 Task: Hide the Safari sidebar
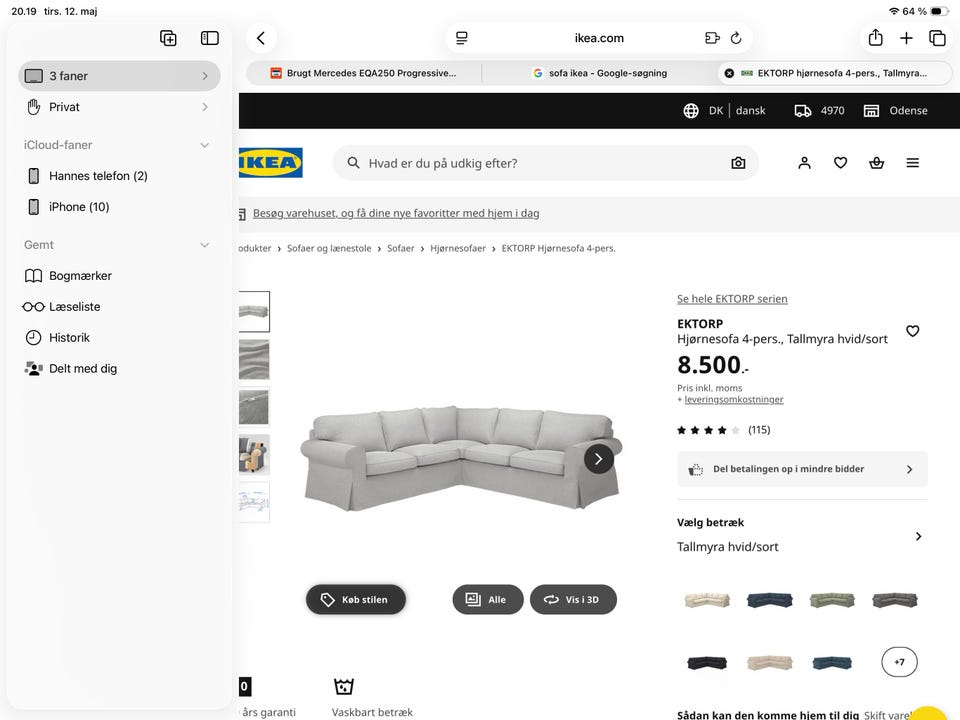[210, 38]
